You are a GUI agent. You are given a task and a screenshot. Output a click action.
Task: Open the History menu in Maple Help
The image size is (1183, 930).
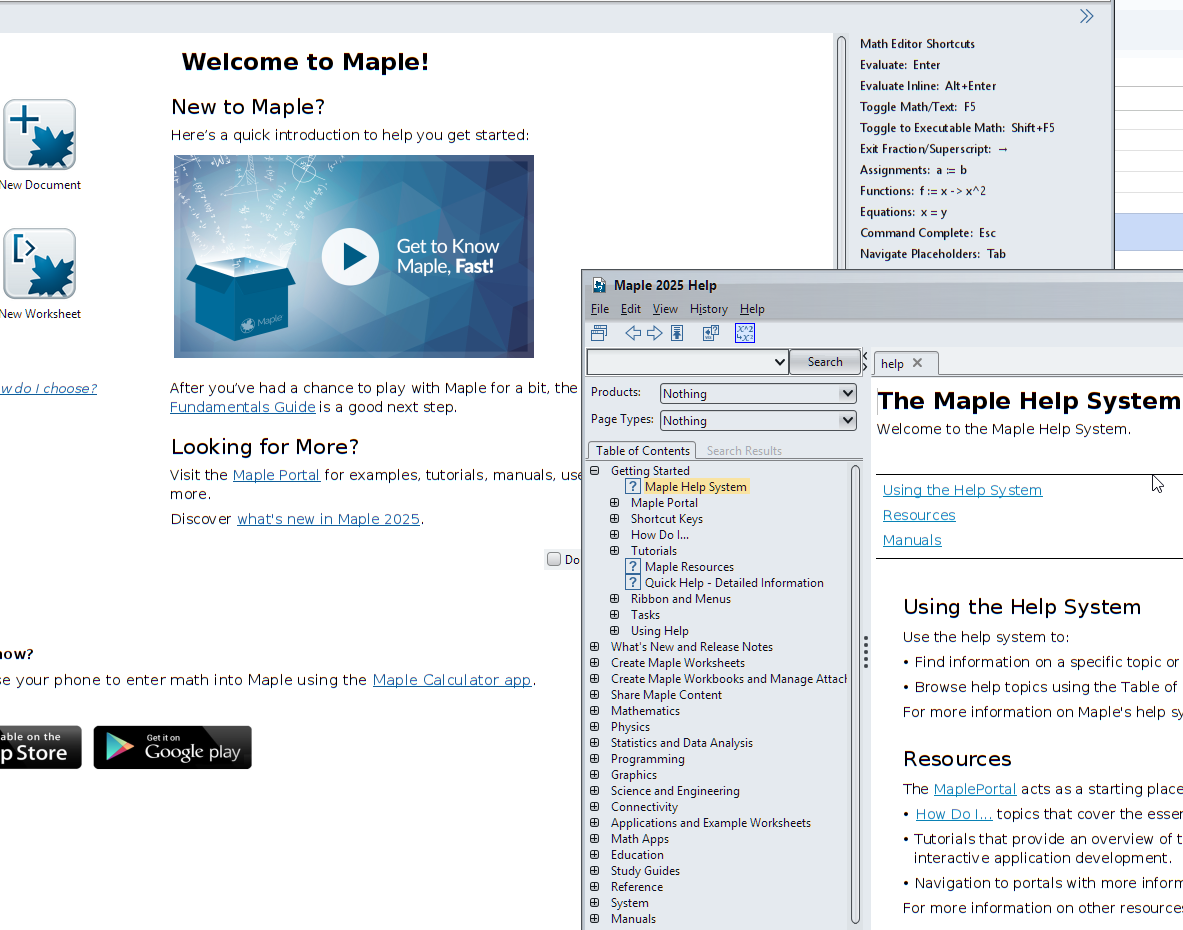pyautogui.click(x=708, y=308)
